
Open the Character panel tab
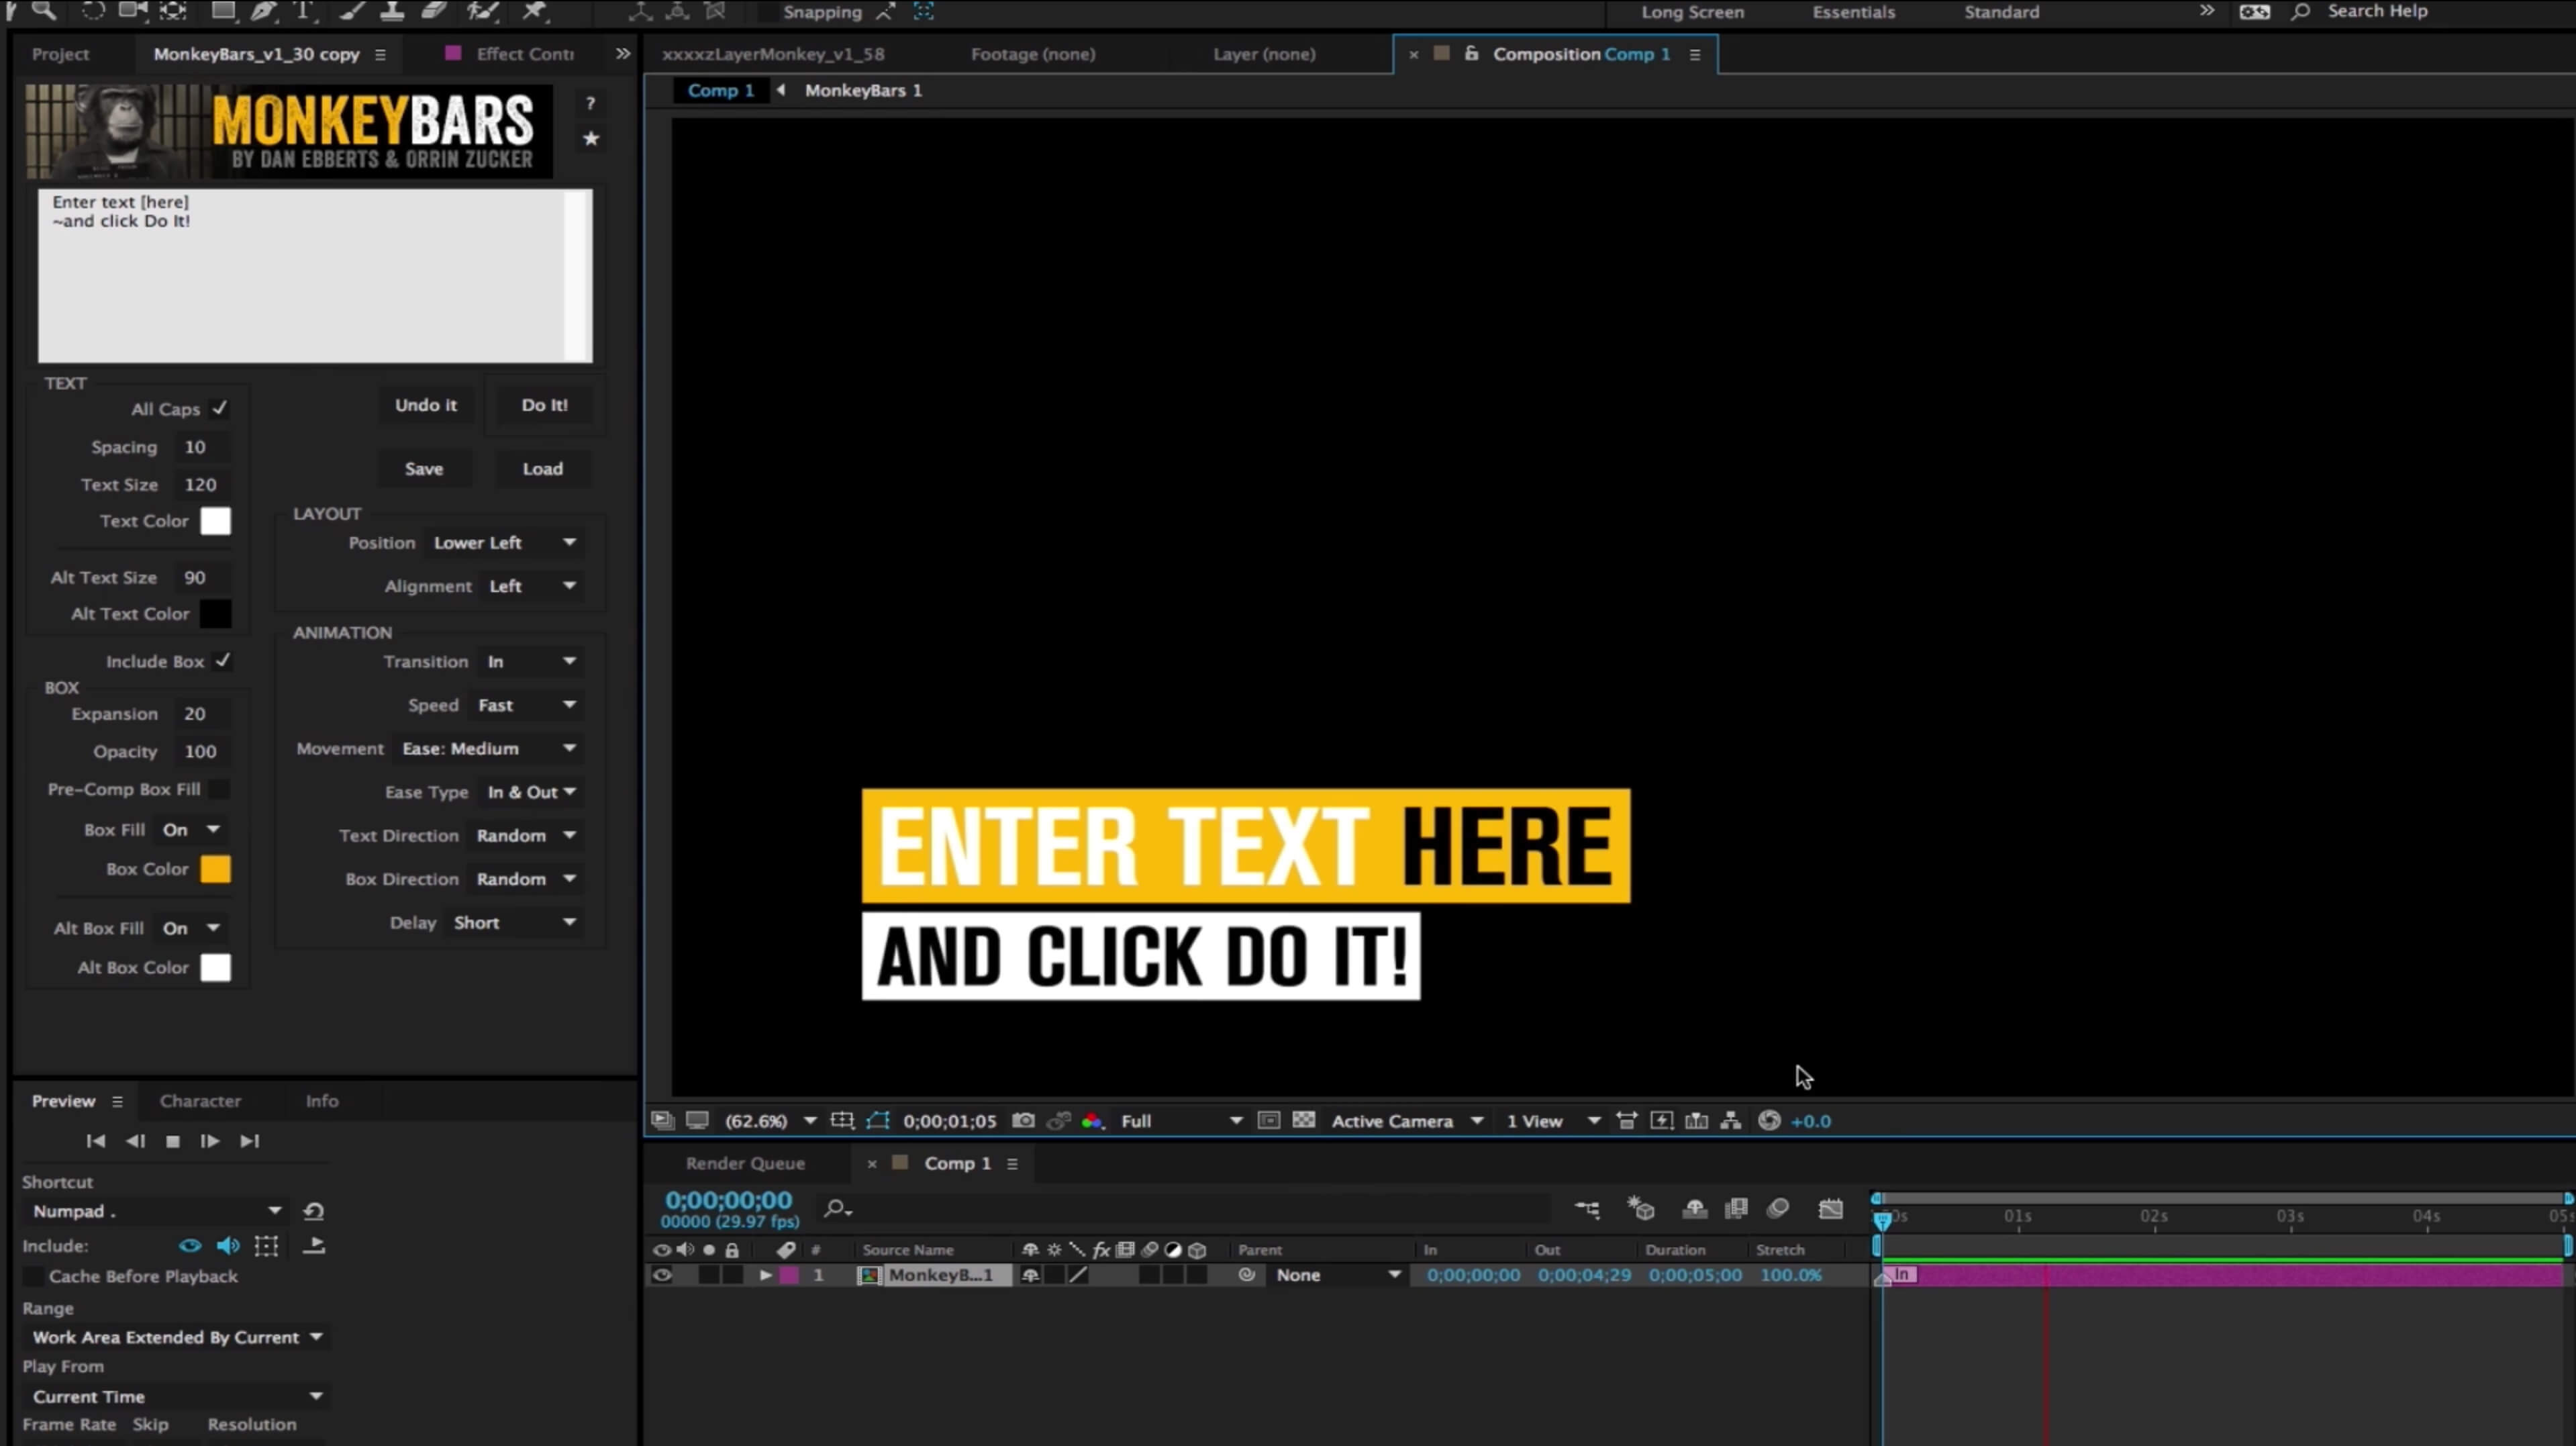coord(200,1100)
